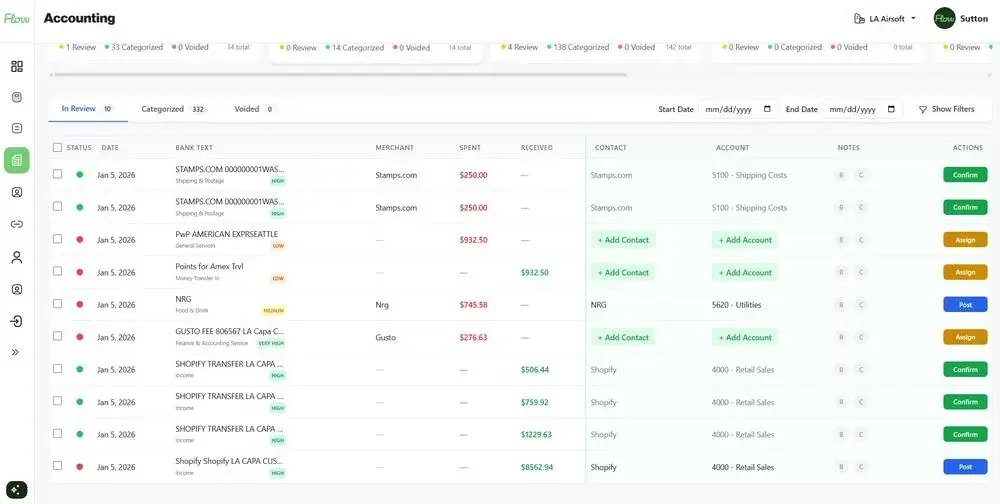Add Contact for Points for Amex row
The width and height of the screenshot is (1000, 504).
point(623,272)
